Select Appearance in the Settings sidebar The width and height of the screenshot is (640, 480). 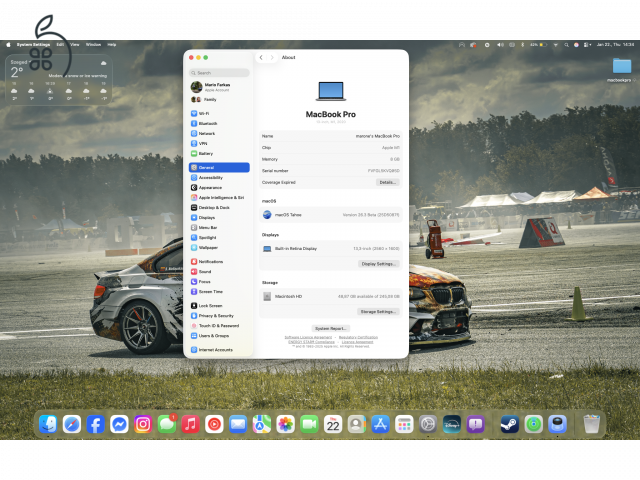point(219,187)
